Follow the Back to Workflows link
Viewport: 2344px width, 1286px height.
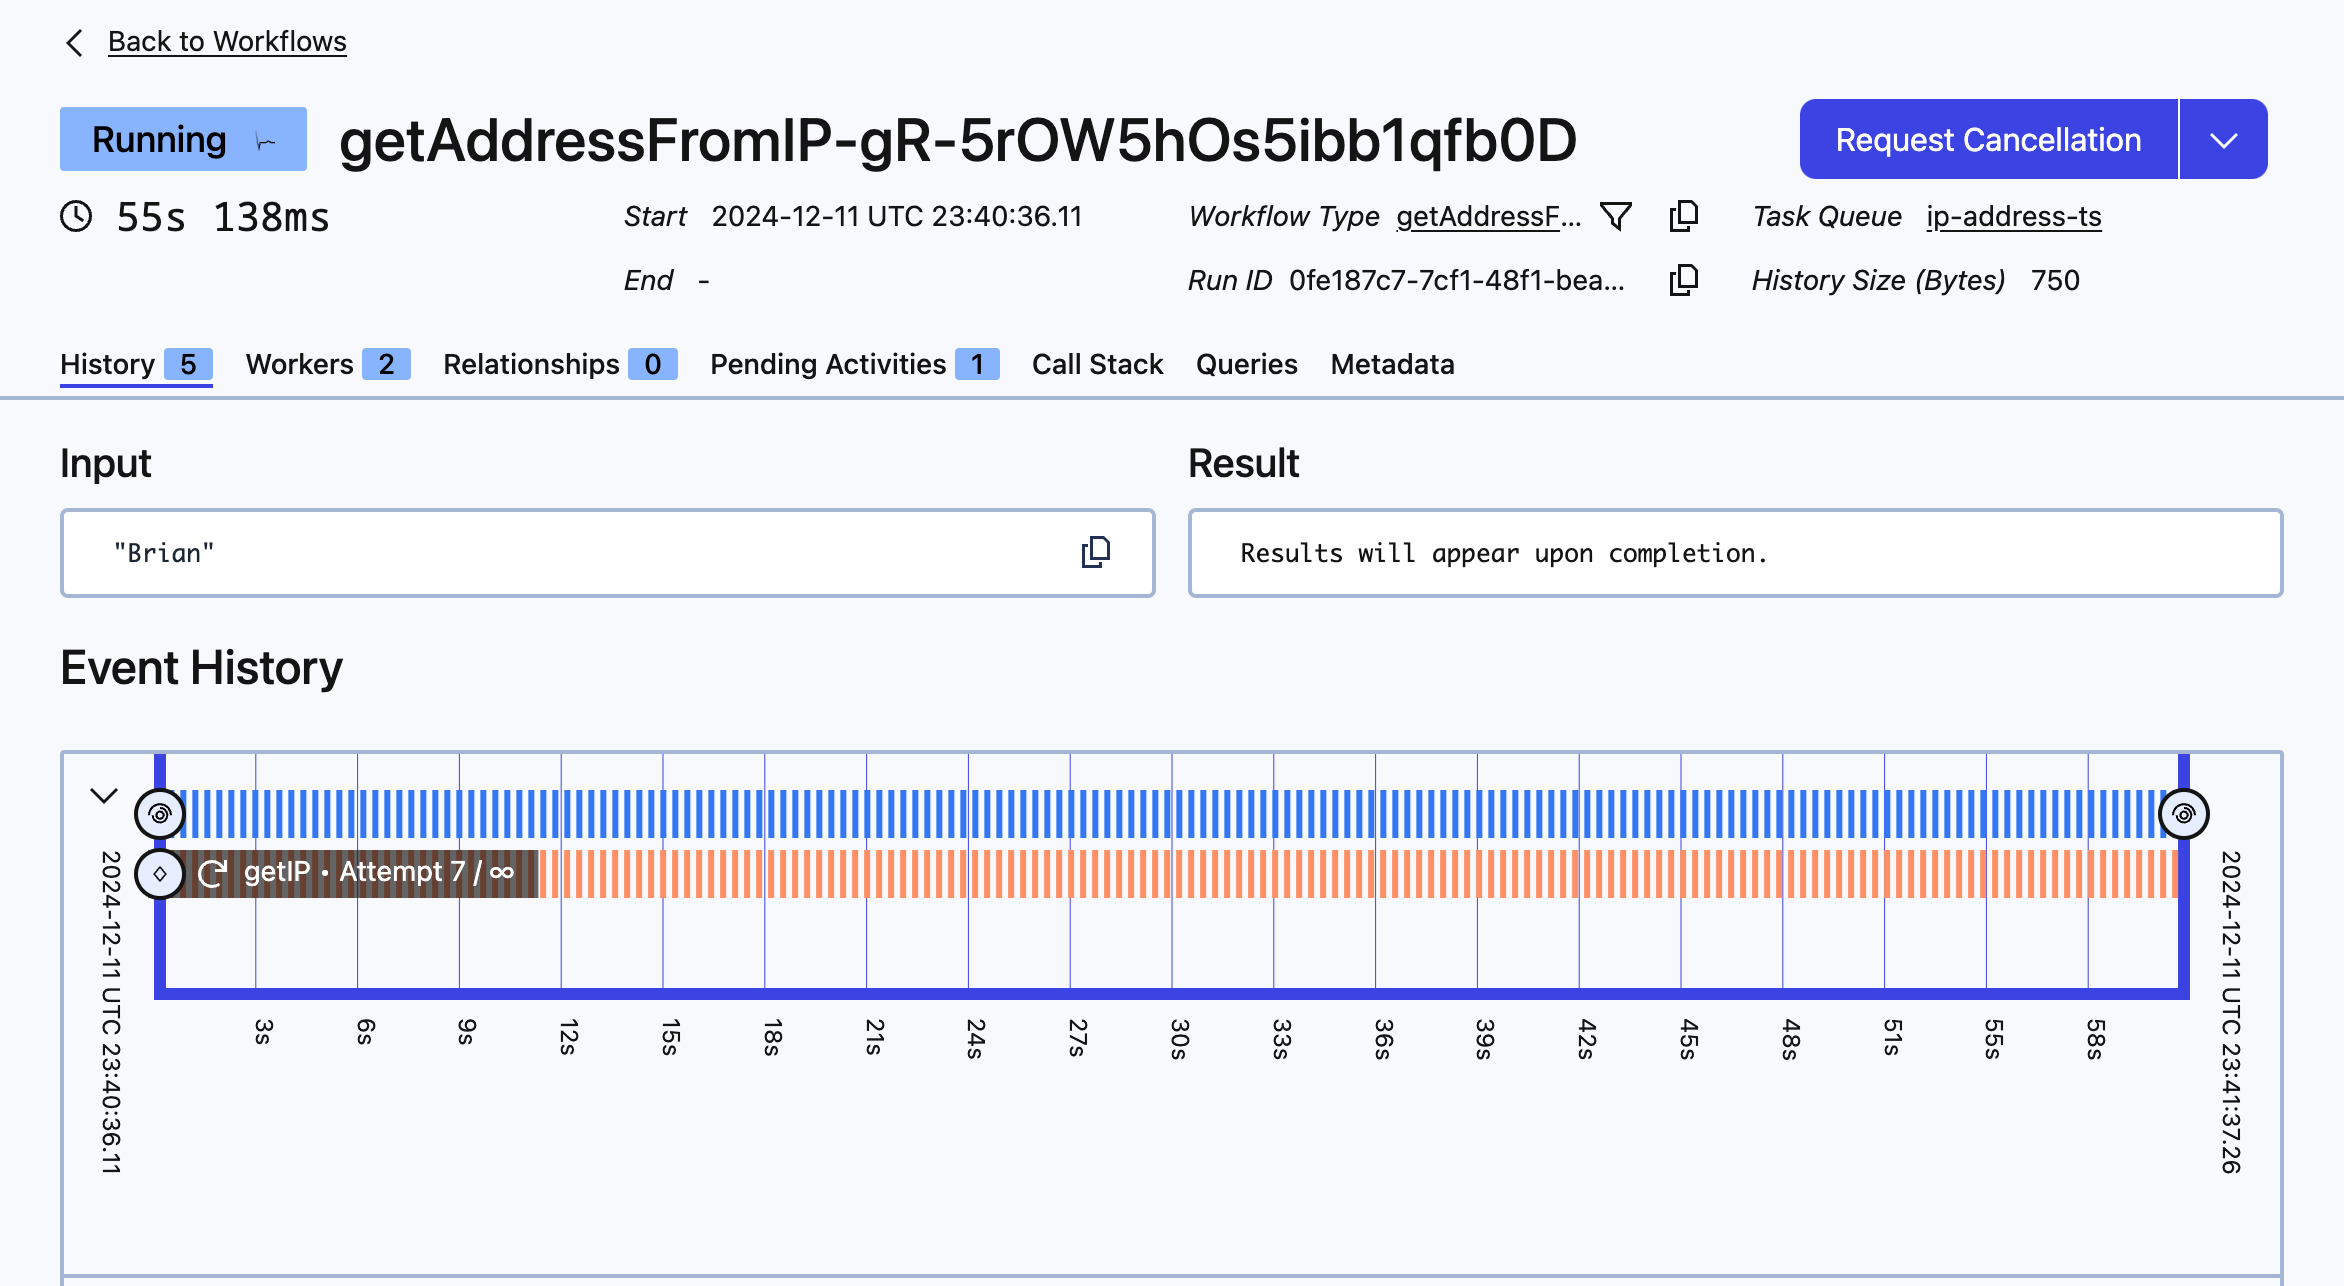[x=227, y=41]
